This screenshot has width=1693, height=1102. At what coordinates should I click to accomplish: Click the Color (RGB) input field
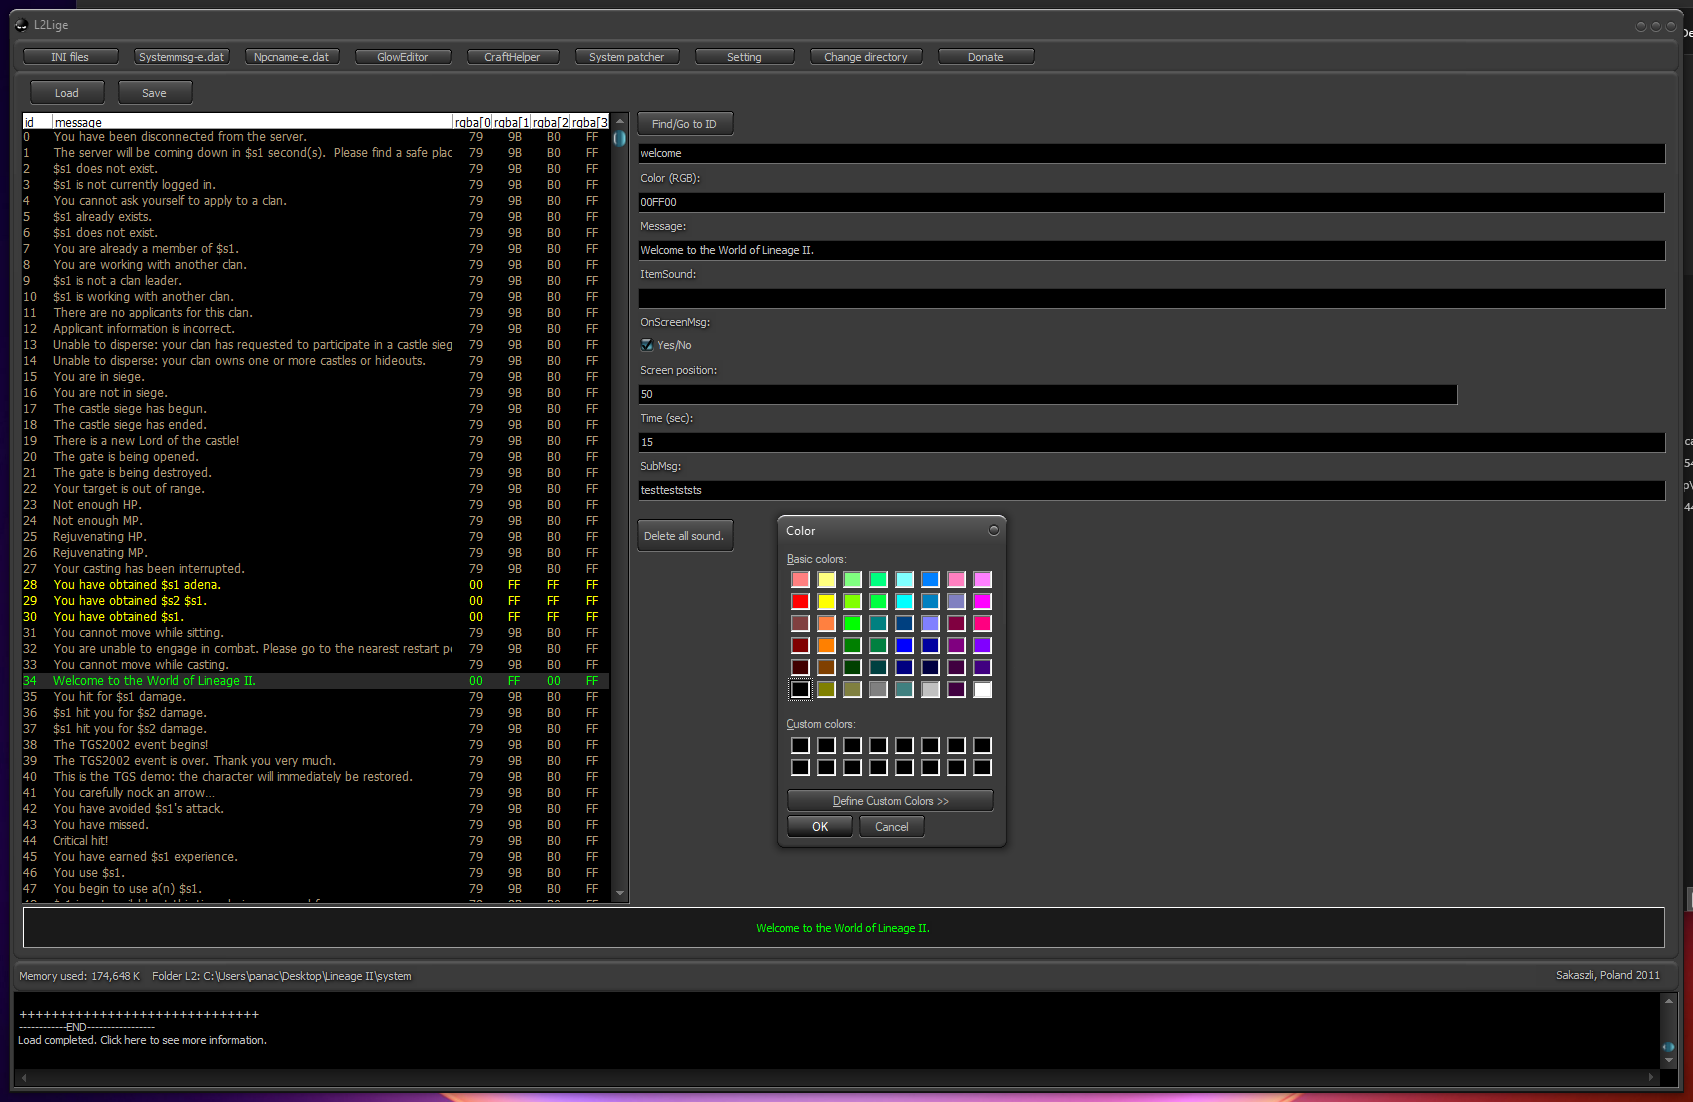(x=1150, y=202)
